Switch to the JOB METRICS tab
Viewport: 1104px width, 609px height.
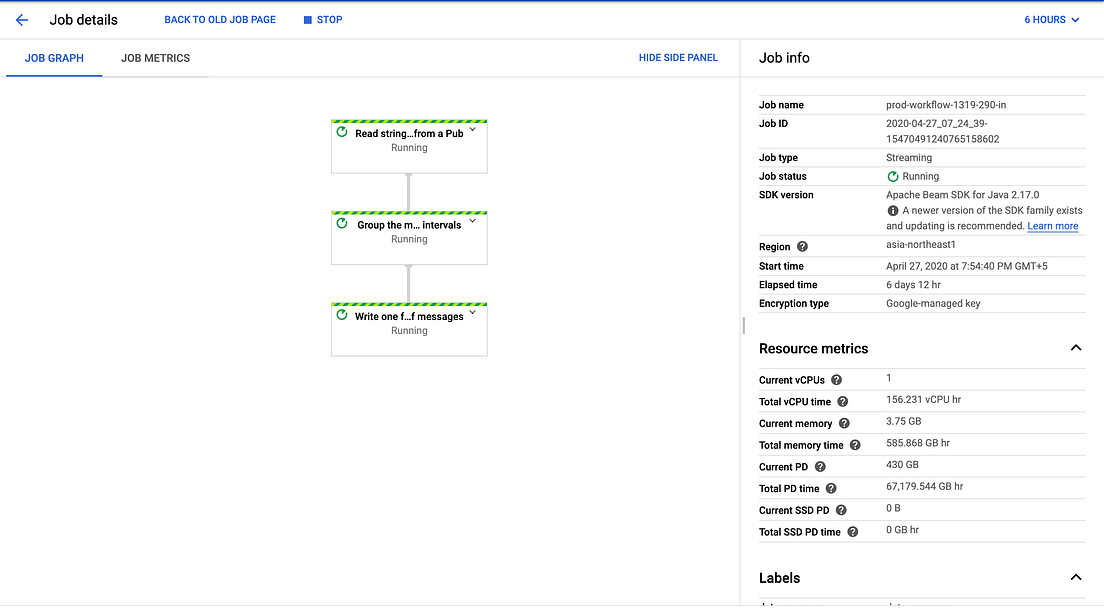155,58
